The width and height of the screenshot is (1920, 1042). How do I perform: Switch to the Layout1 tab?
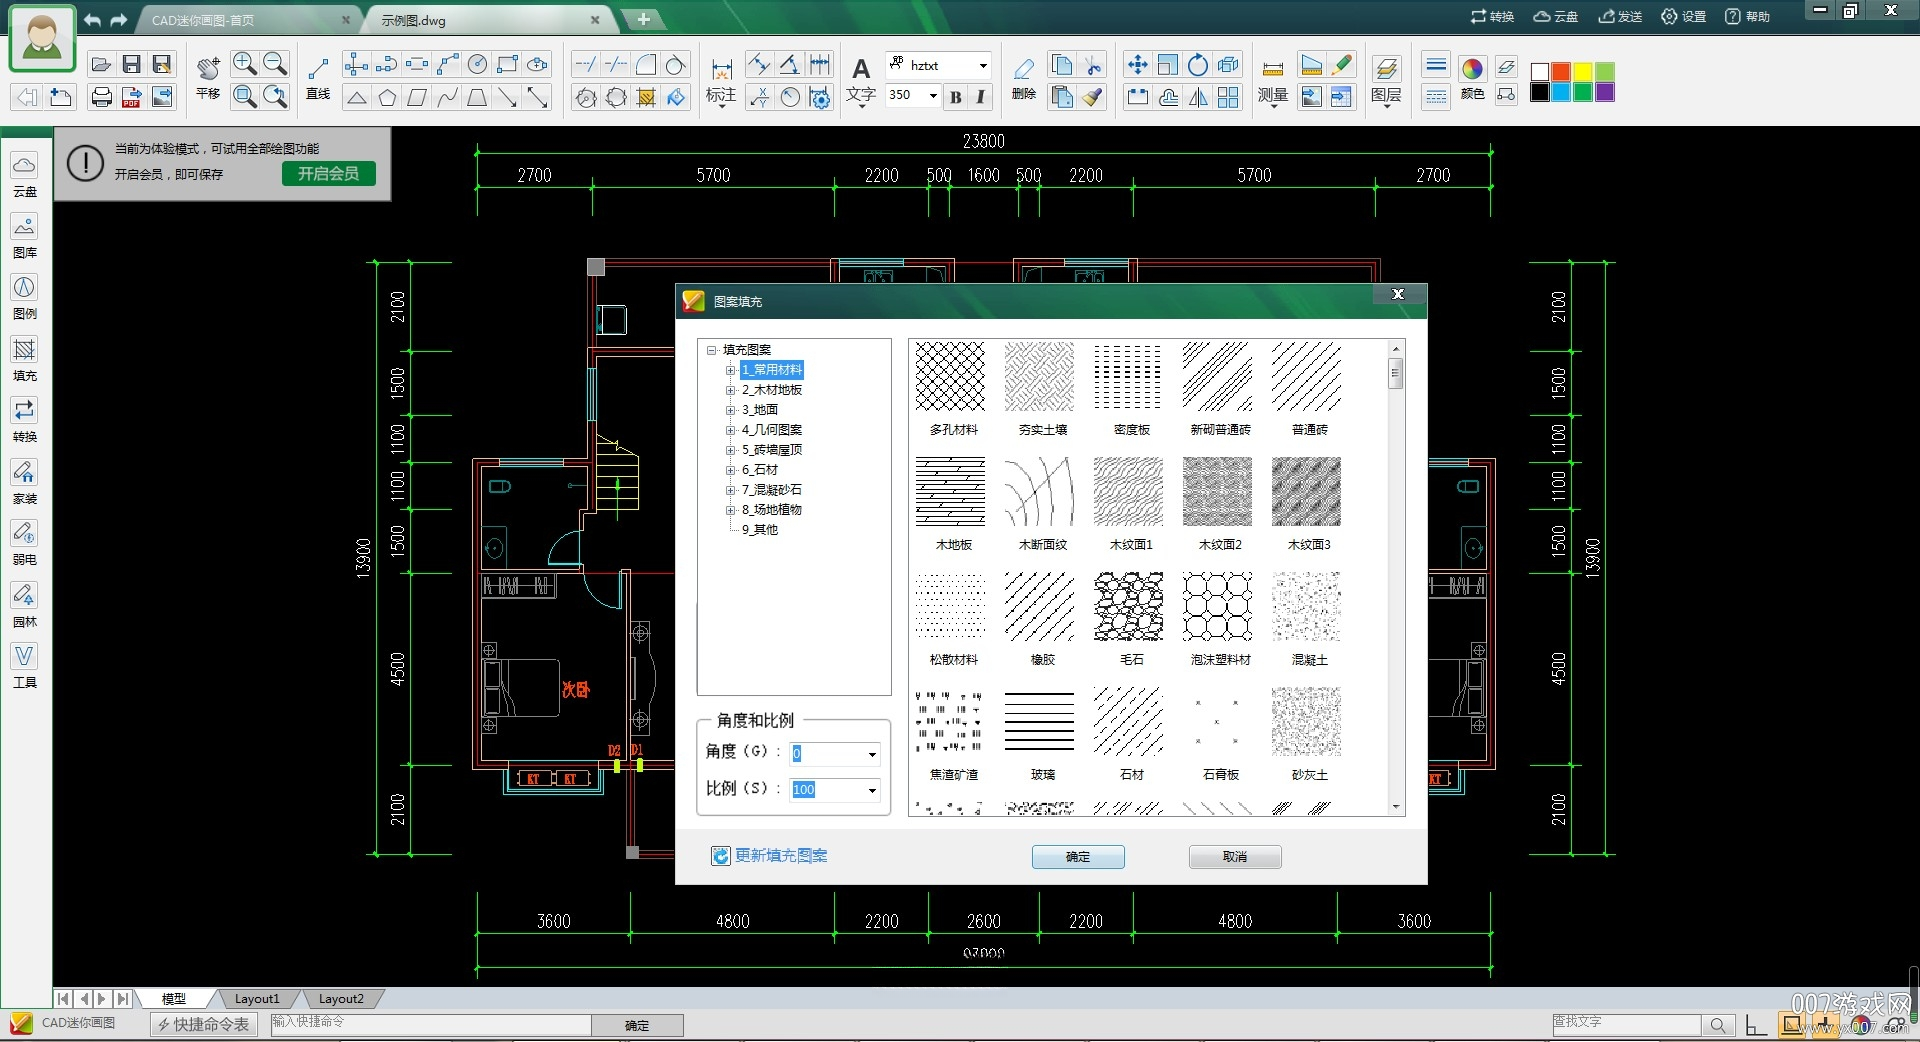257,998
